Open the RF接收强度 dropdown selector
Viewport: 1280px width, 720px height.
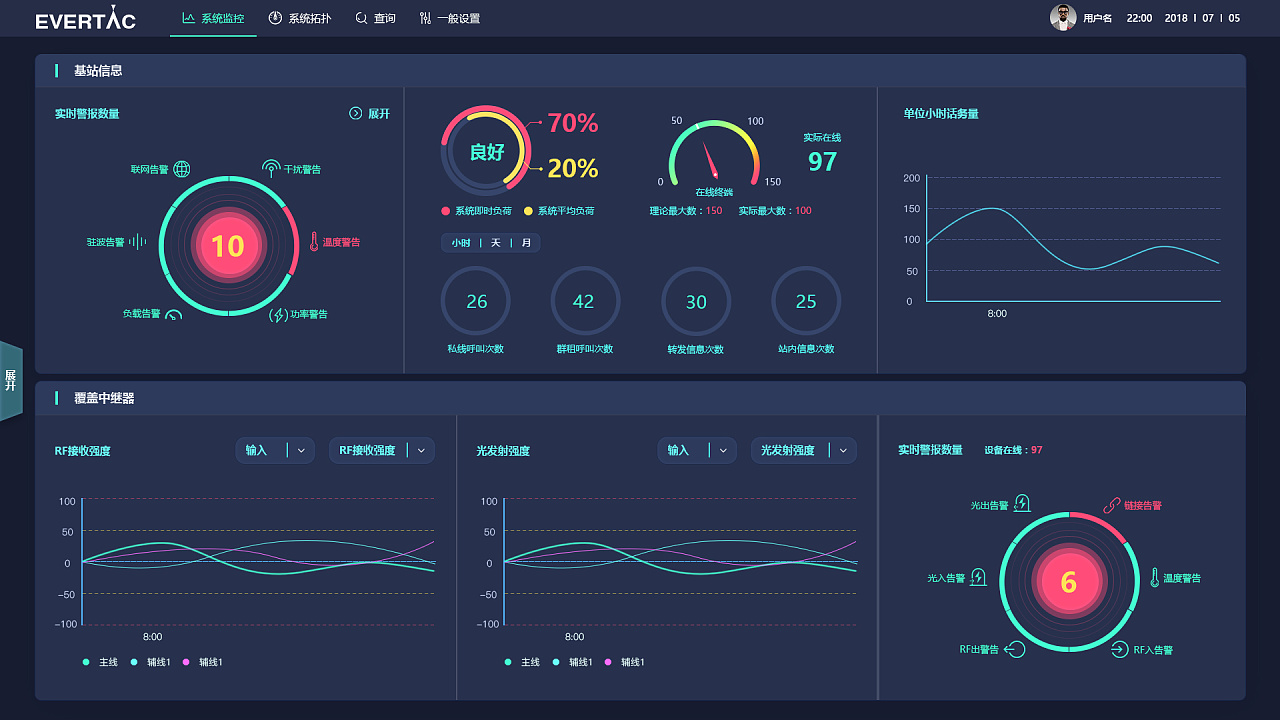pos(381,450)
